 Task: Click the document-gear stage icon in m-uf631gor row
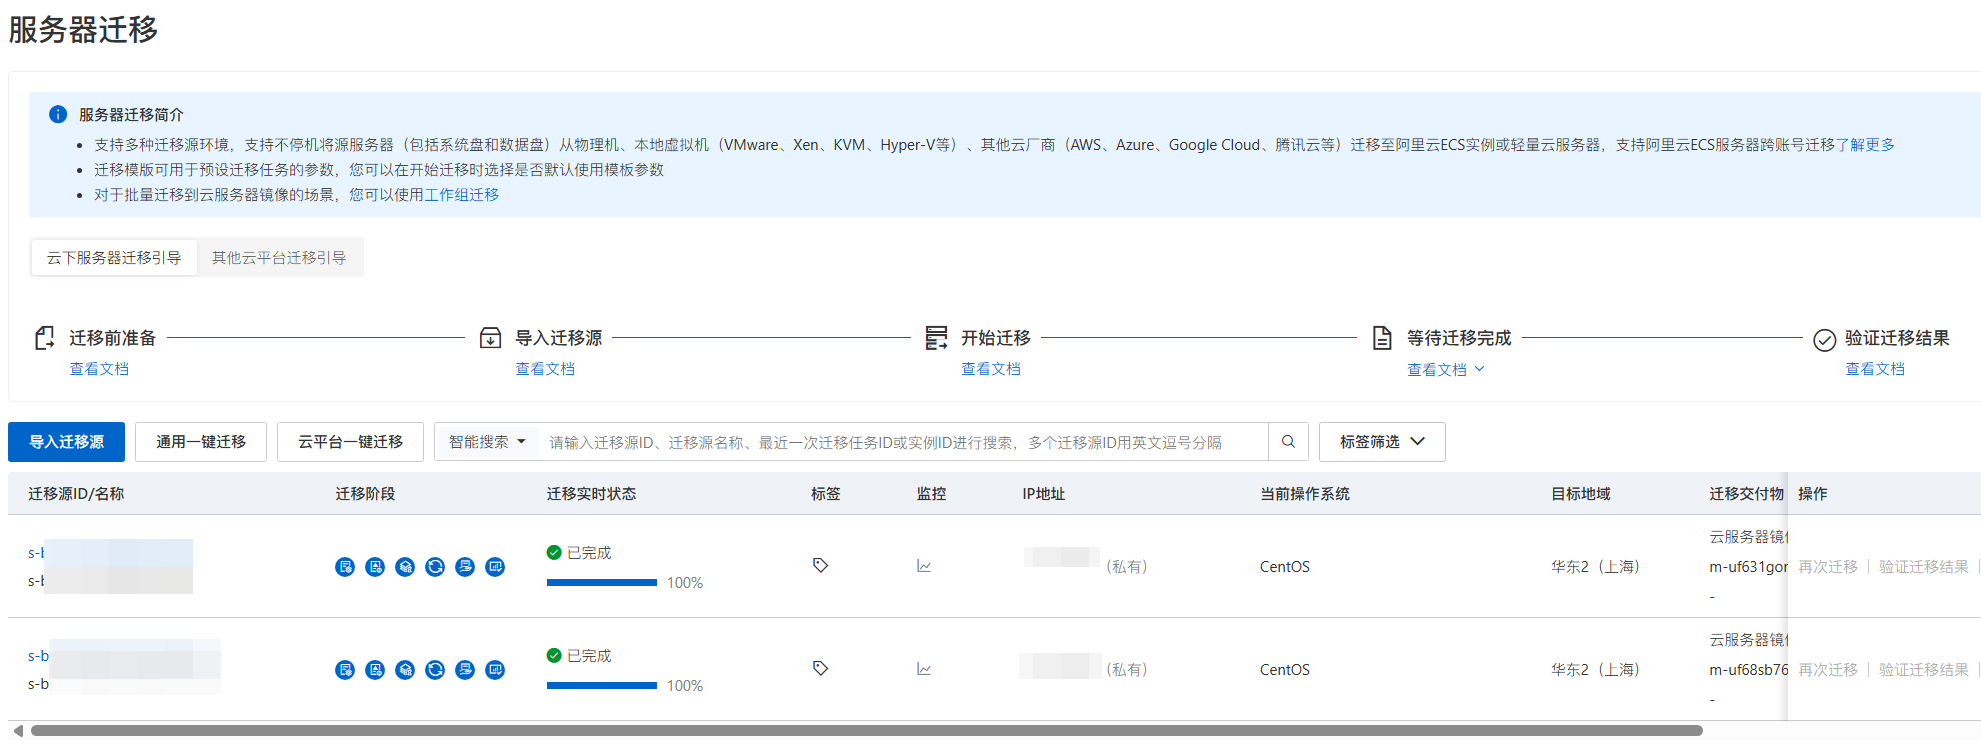click(345, 567)
